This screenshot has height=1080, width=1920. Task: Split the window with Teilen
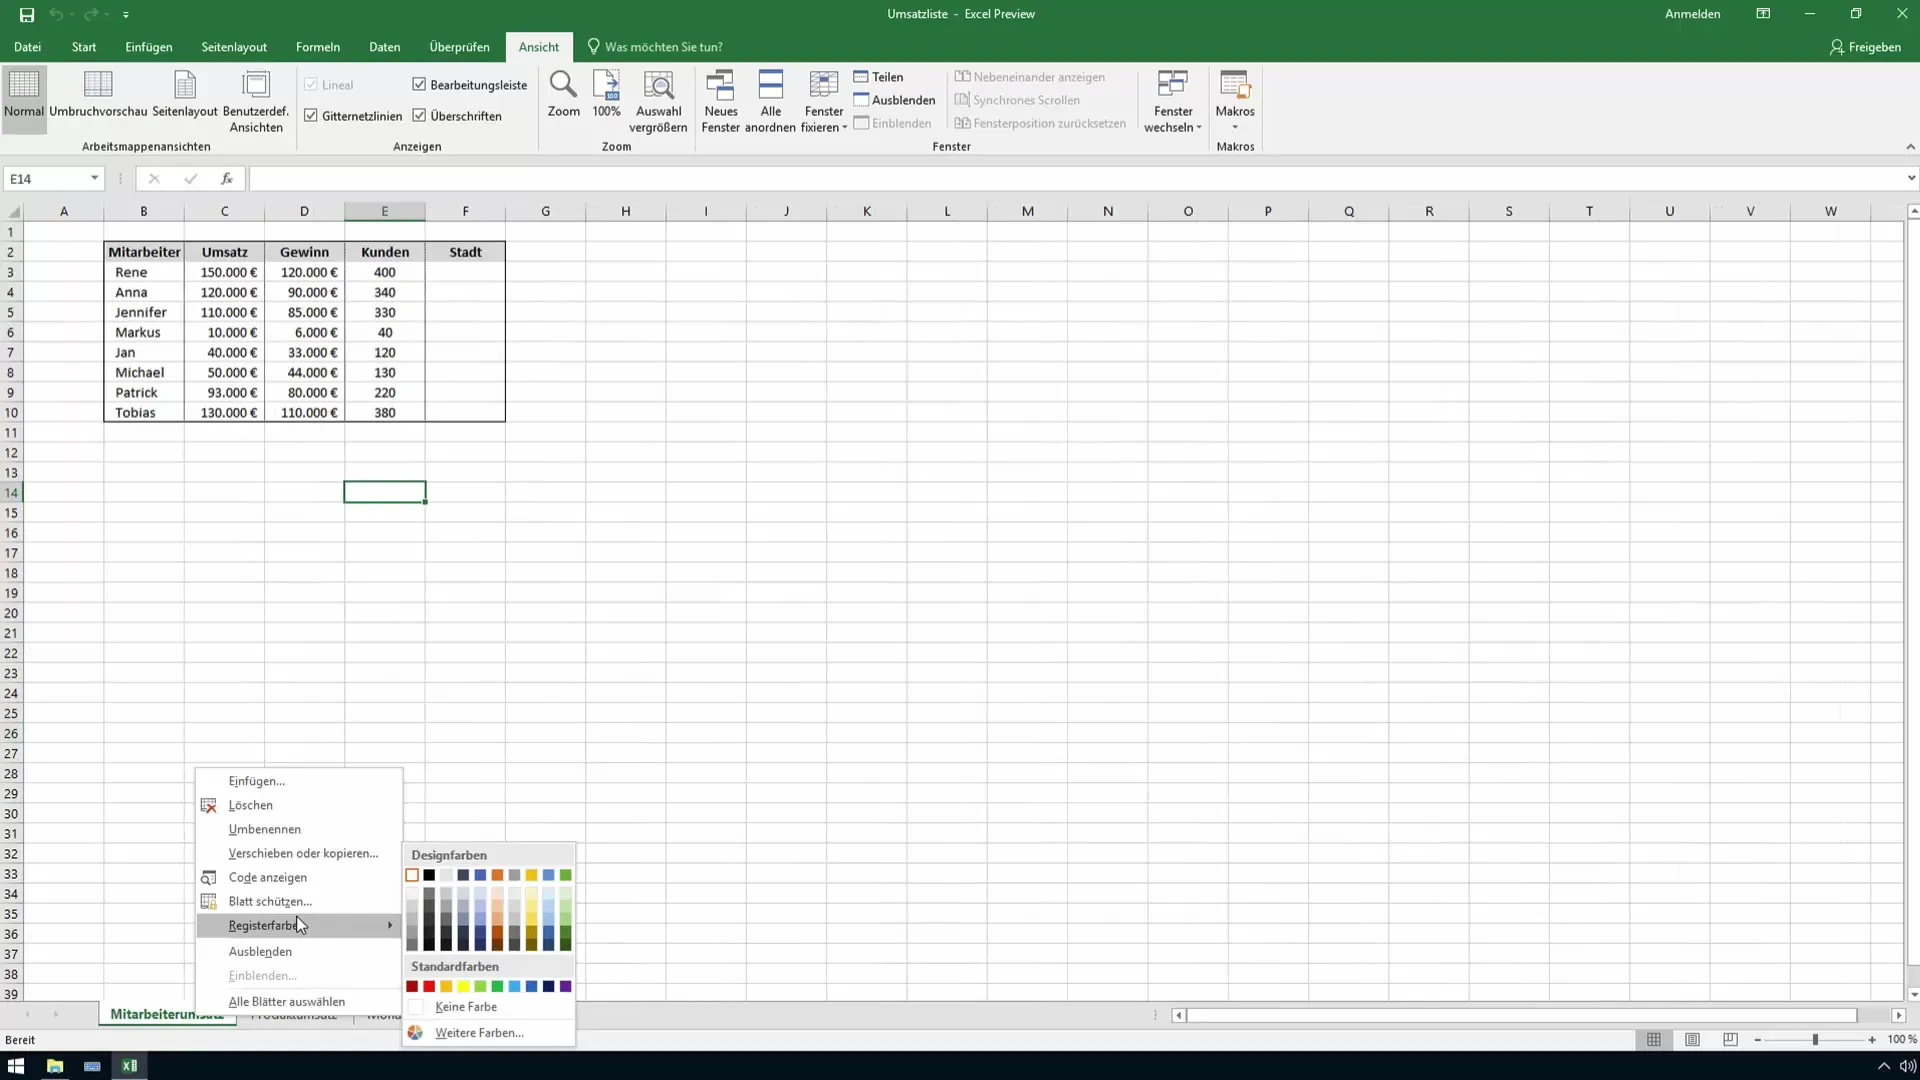878,77
